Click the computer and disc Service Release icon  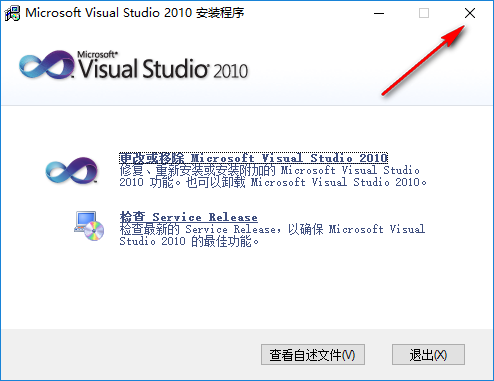coord(89,226)
